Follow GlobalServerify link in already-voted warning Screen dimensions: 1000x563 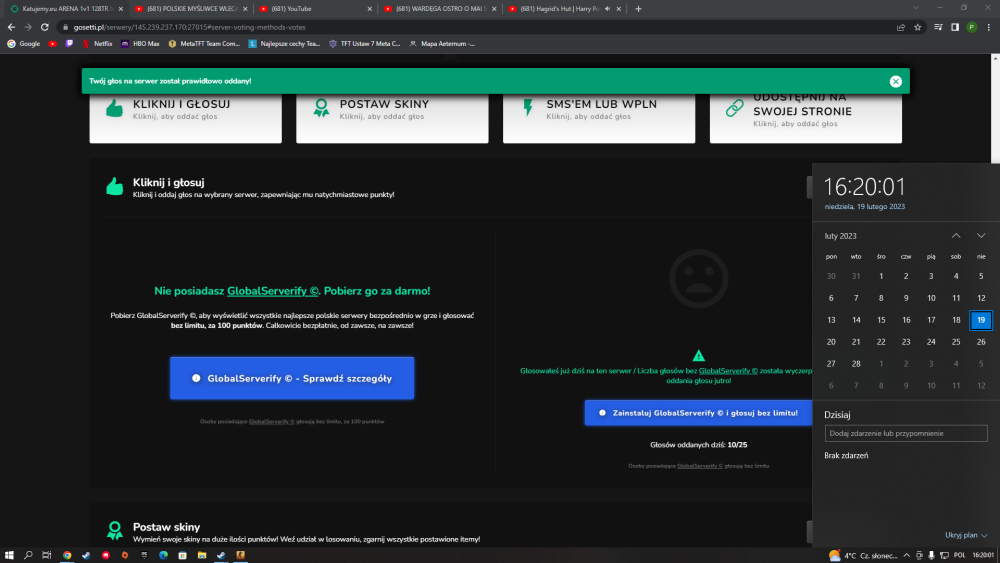pyautogui.click(x=728, y=370)
